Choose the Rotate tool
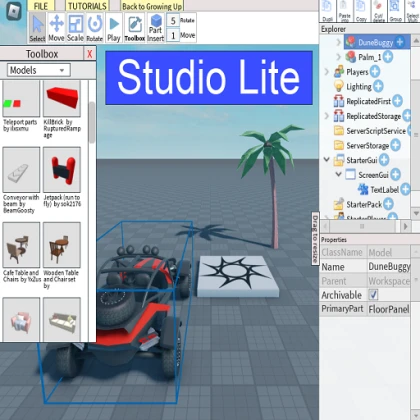Viewport: 420px width, 420px height. tap(95, 28)
